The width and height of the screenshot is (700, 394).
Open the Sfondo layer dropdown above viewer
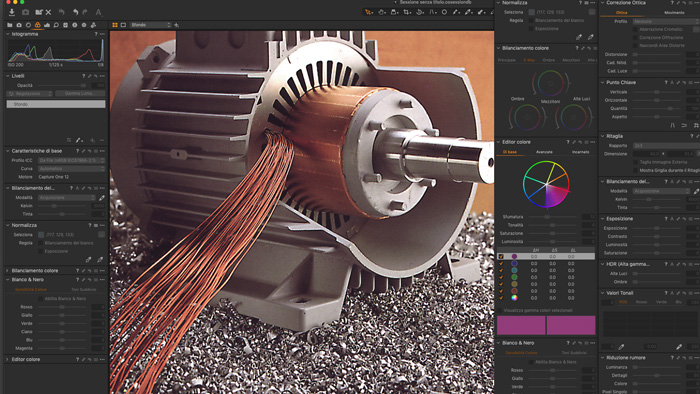150,25
